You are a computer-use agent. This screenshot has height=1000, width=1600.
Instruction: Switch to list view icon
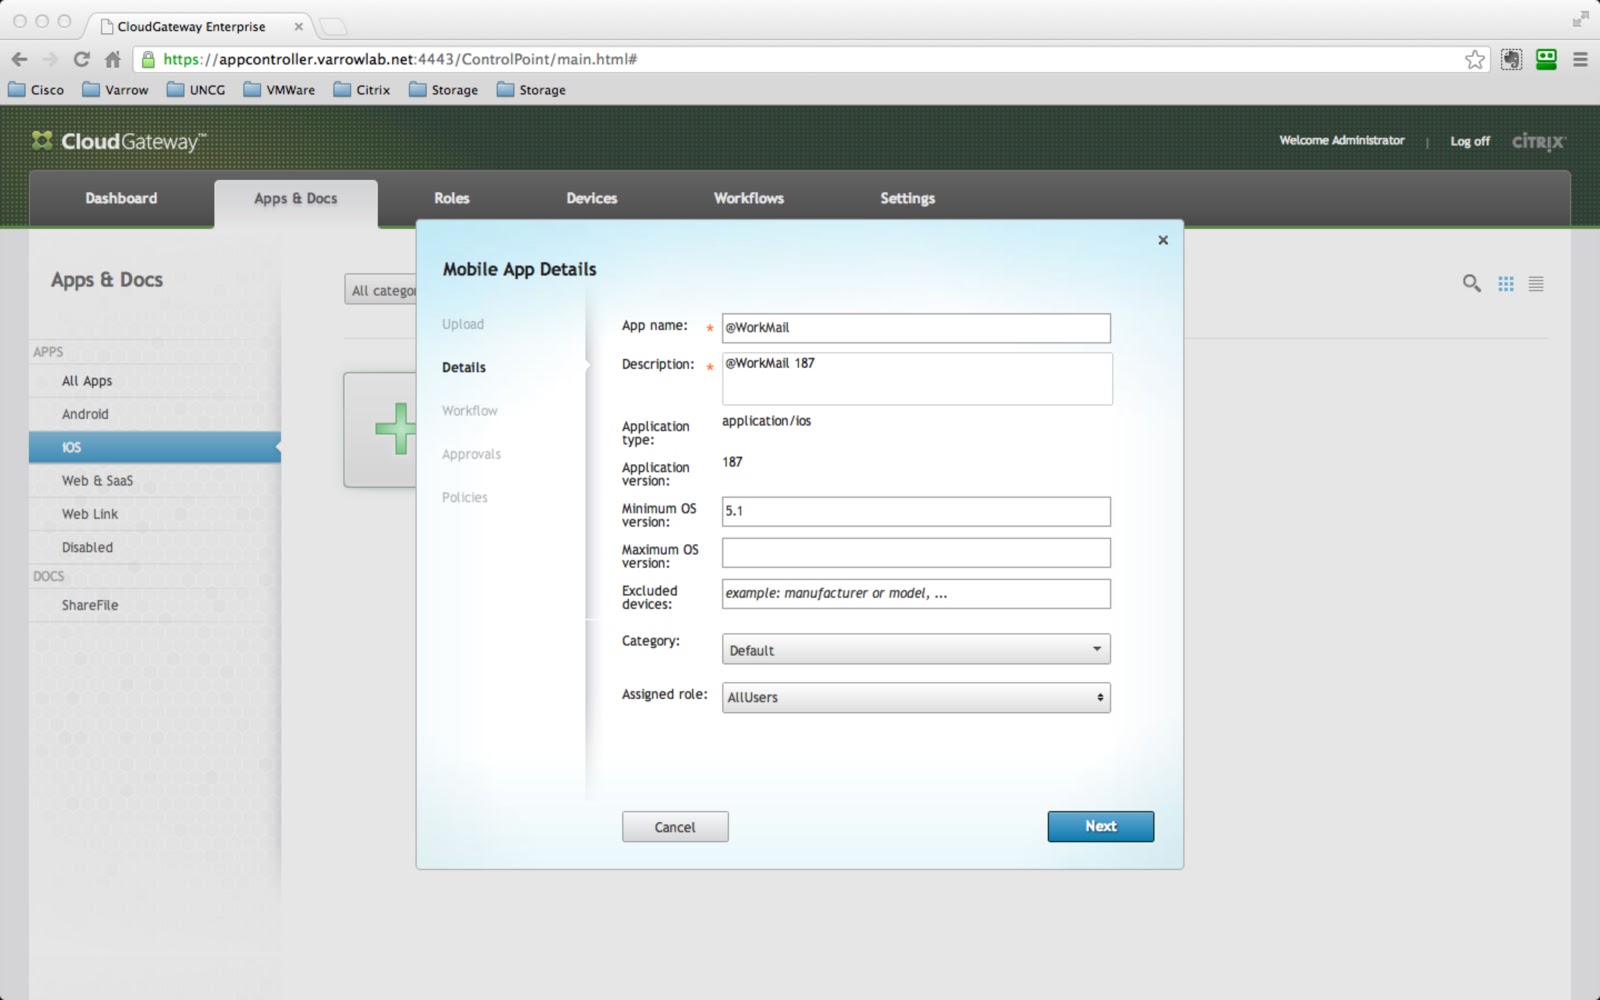pos(1536,284)
